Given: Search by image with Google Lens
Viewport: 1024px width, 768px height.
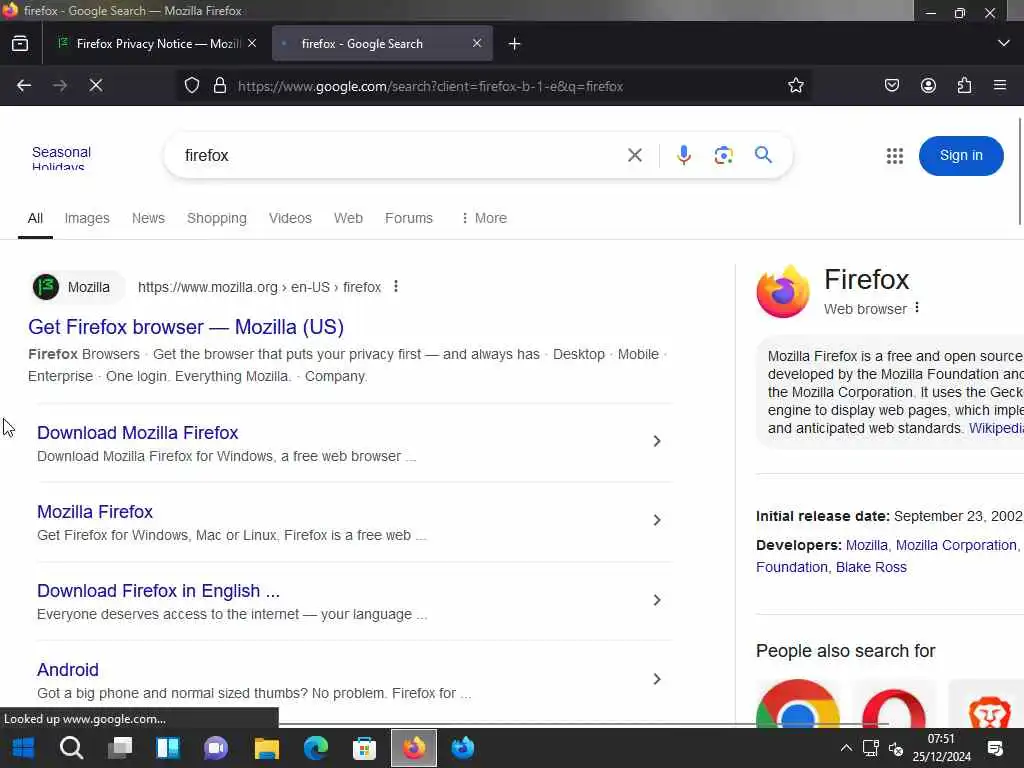Looking at the screenshot, I should click(x=723, y=155).
